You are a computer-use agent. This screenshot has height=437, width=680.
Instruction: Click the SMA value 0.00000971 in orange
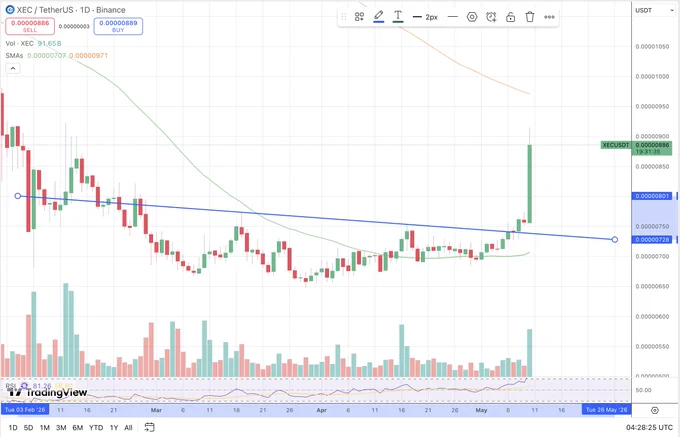tap(88, 55)
